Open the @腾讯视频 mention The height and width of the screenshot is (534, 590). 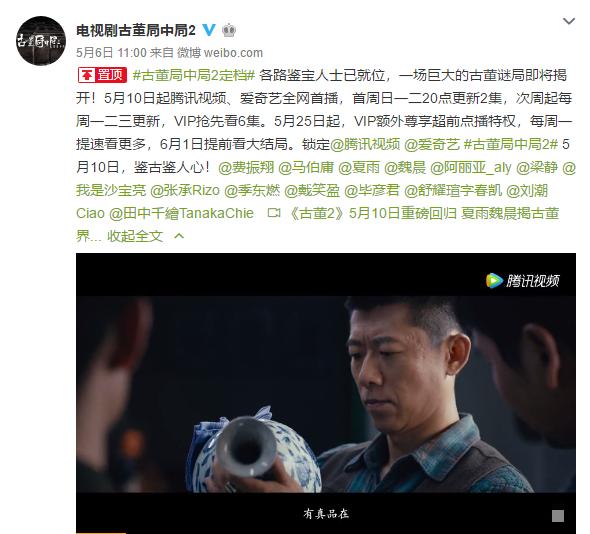tap(365, 144)
